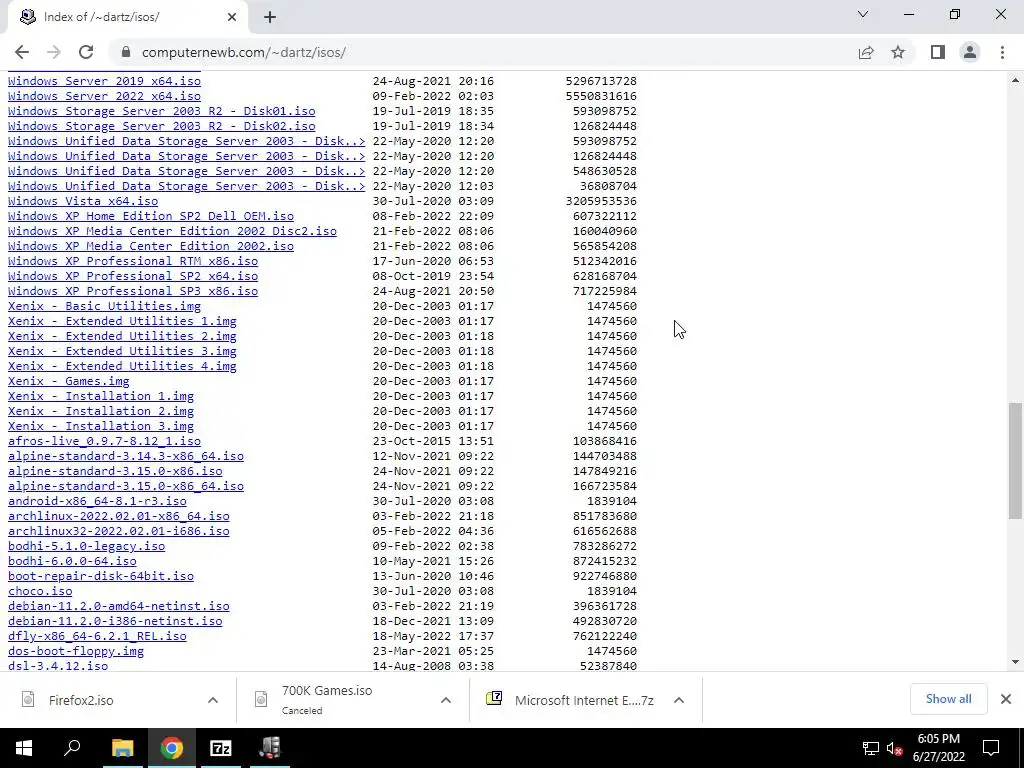Screen dimensions: 1024x768
Task: Click the canceled 700K Games.iso download
Action: pos(327,699)
